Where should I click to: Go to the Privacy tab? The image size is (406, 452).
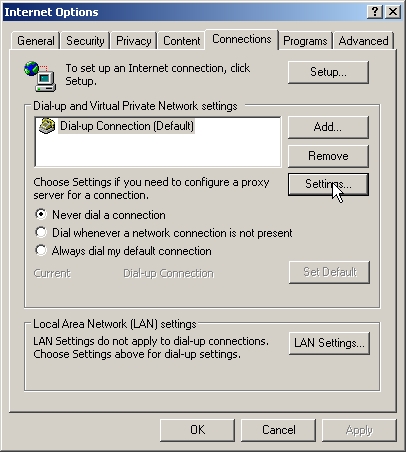tap(133, 41)
